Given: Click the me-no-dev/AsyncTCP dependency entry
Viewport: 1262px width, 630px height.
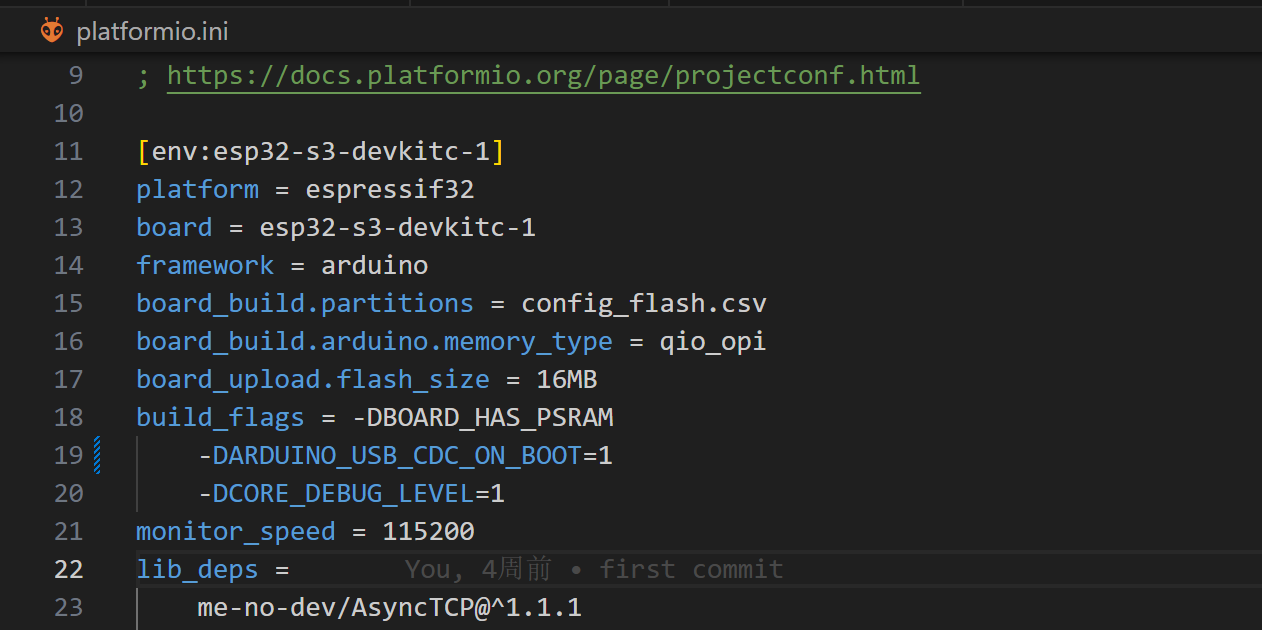Looking at the screenshot, I should coord(389,608).
